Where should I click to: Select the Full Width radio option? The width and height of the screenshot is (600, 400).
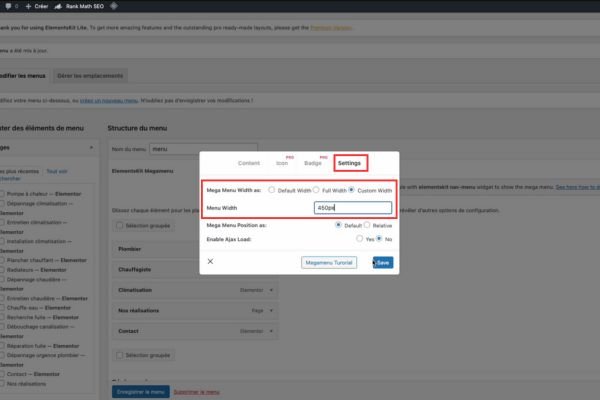316,189
